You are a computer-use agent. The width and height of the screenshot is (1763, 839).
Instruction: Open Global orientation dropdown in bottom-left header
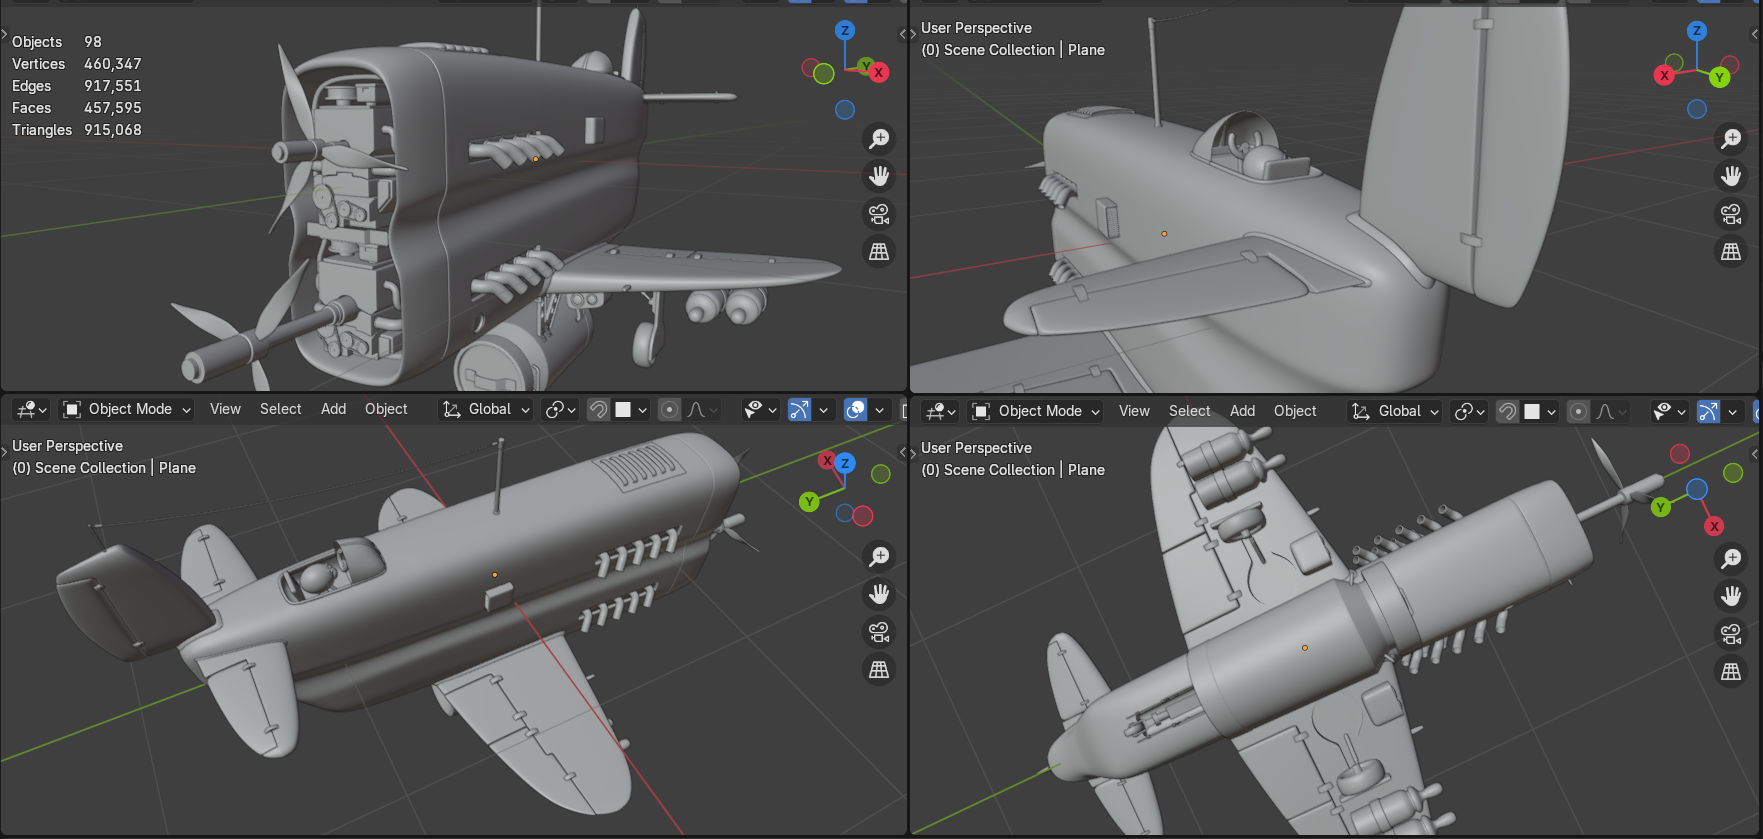click(486, 409)
